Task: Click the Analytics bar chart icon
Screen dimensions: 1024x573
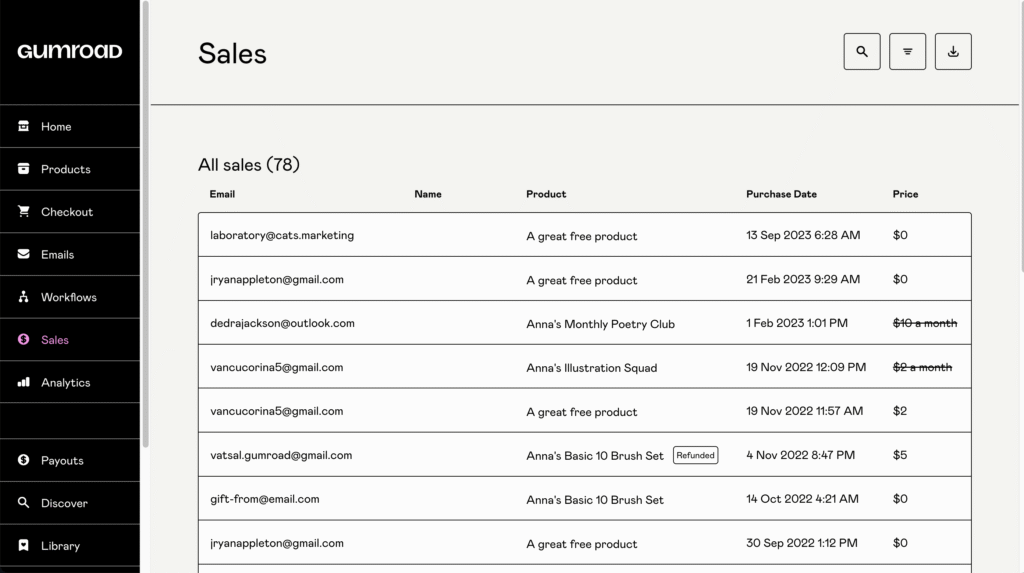Action: pos(24,383)
